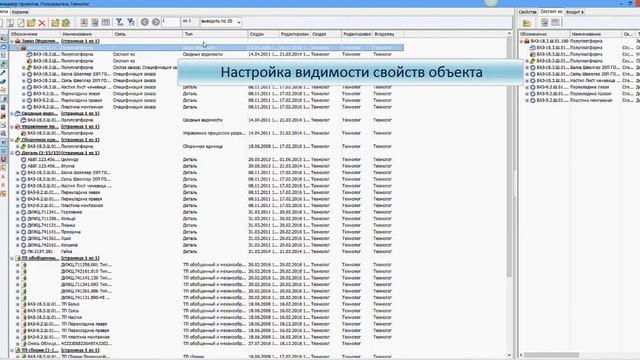Click the open folder icon left of red X
Viewport: 640px width, 360px height.
(x=31, y=23)
